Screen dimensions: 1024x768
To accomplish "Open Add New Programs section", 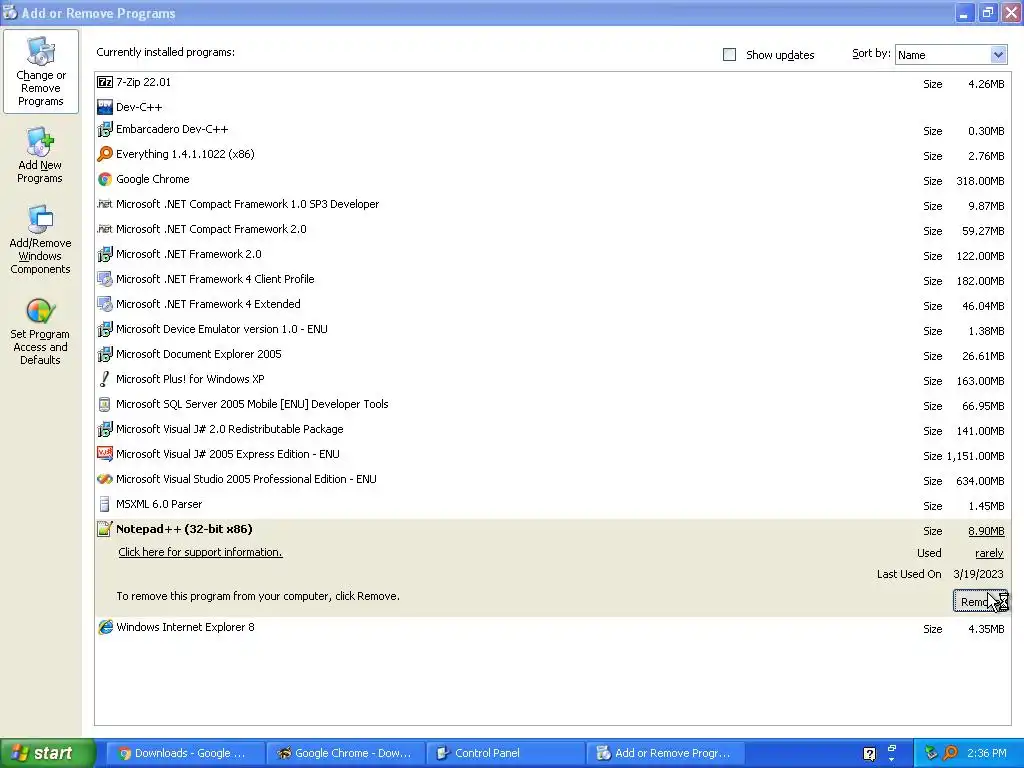I will [40, 155].
